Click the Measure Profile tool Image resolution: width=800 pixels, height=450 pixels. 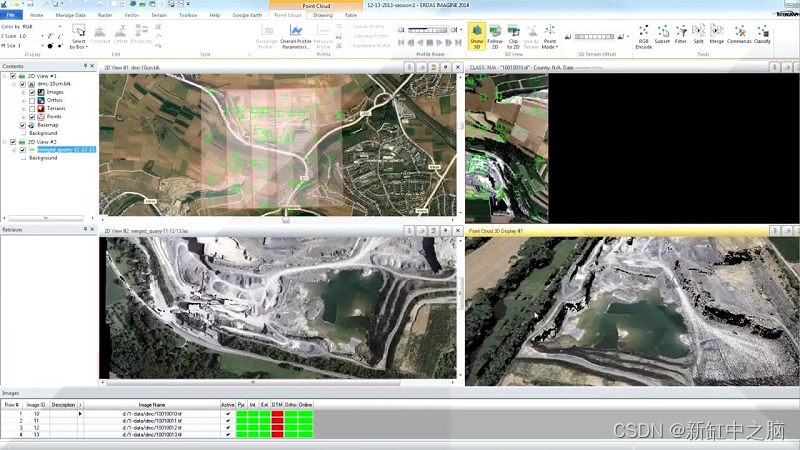pyautogui.click(x=323, y=36)
